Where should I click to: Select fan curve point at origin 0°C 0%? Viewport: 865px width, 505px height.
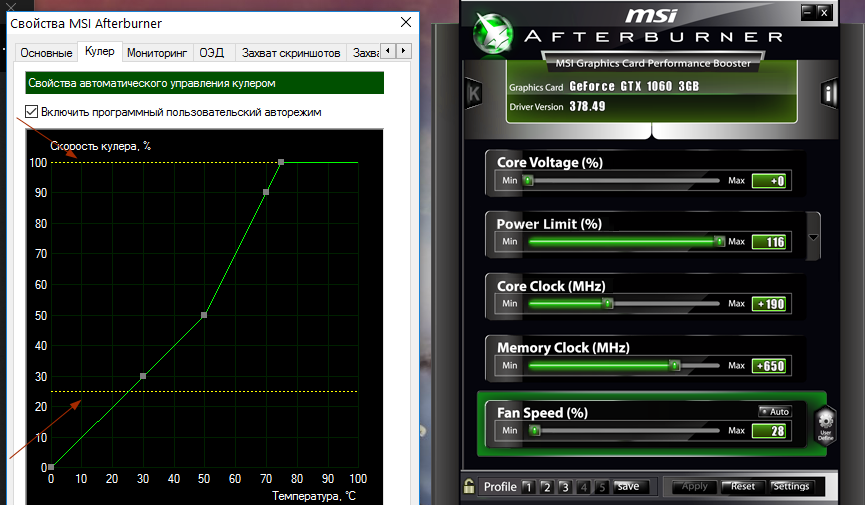(x=51, y=467)
